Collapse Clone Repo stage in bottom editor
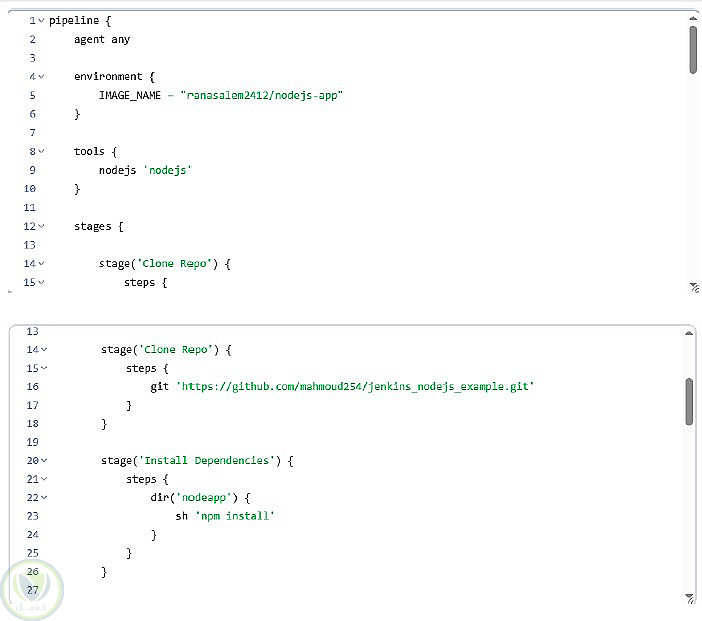 pyautogui.click(x=44, y=350)
